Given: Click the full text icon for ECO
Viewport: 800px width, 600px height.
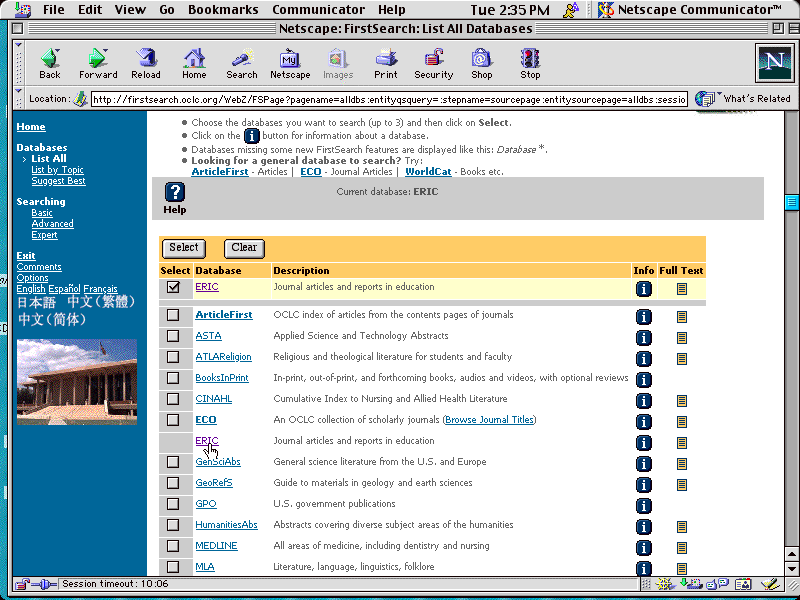Looking at the screenshot, I should [682, 422].
